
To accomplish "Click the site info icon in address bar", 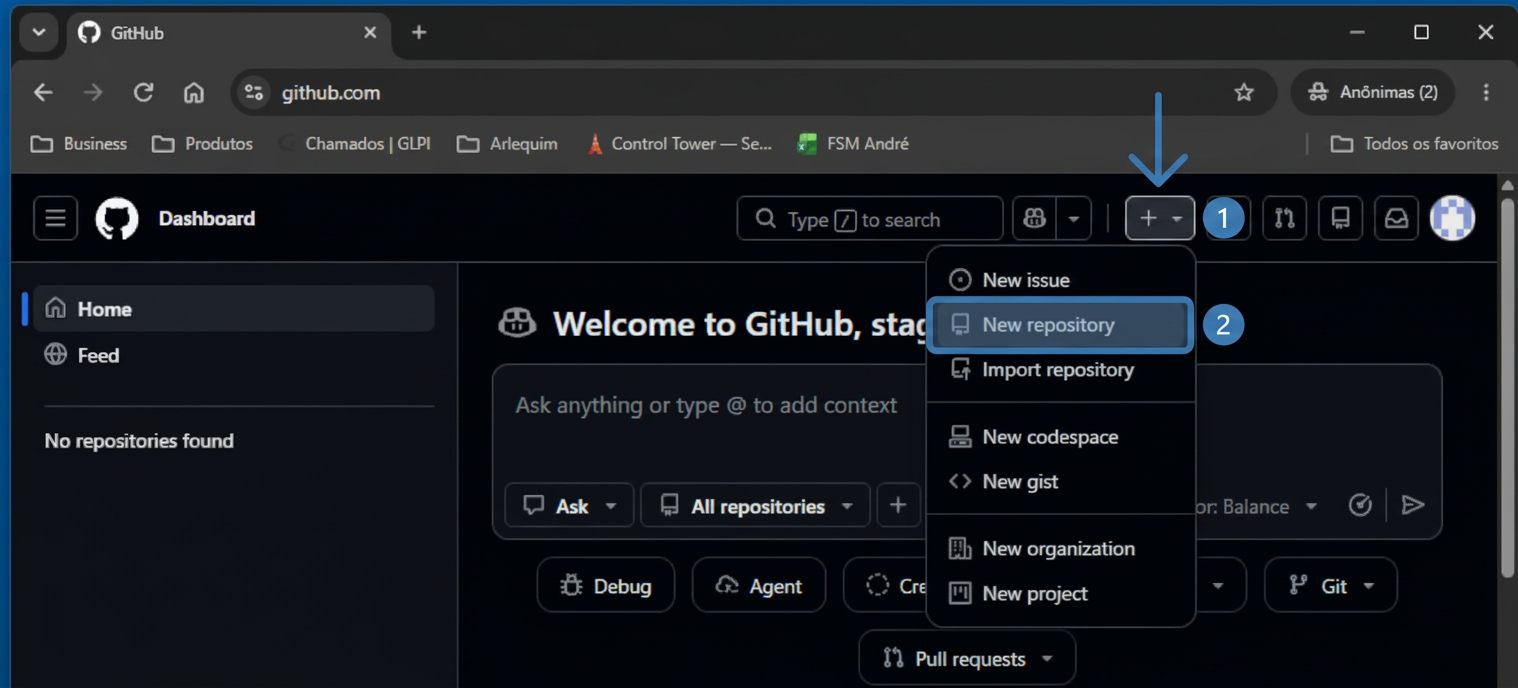I will point(254,93).
